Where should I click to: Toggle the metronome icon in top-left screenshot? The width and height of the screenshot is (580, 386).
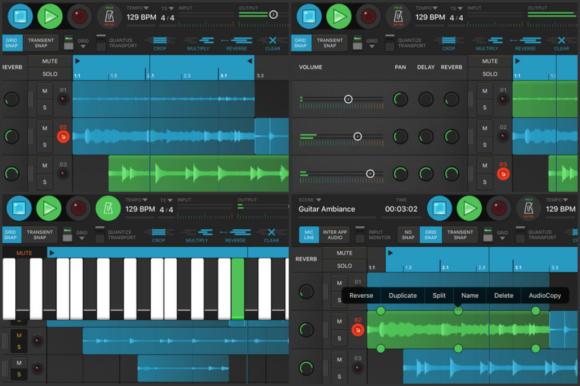(x=109, y=16)
